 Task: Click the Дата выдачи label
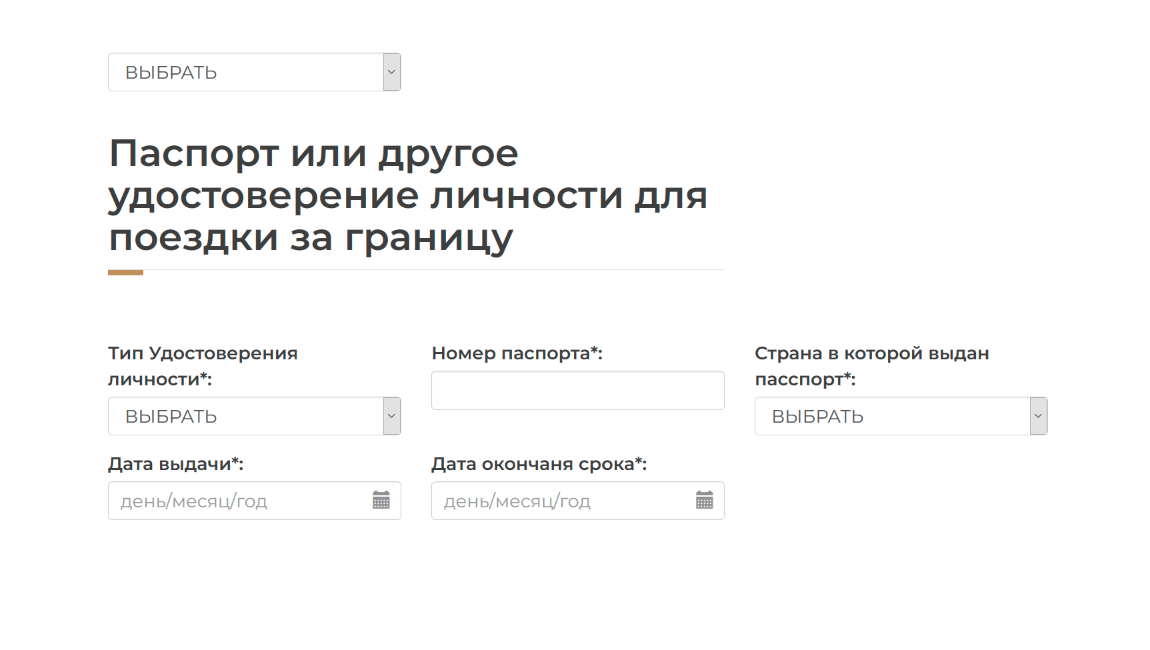coord(176,464)
